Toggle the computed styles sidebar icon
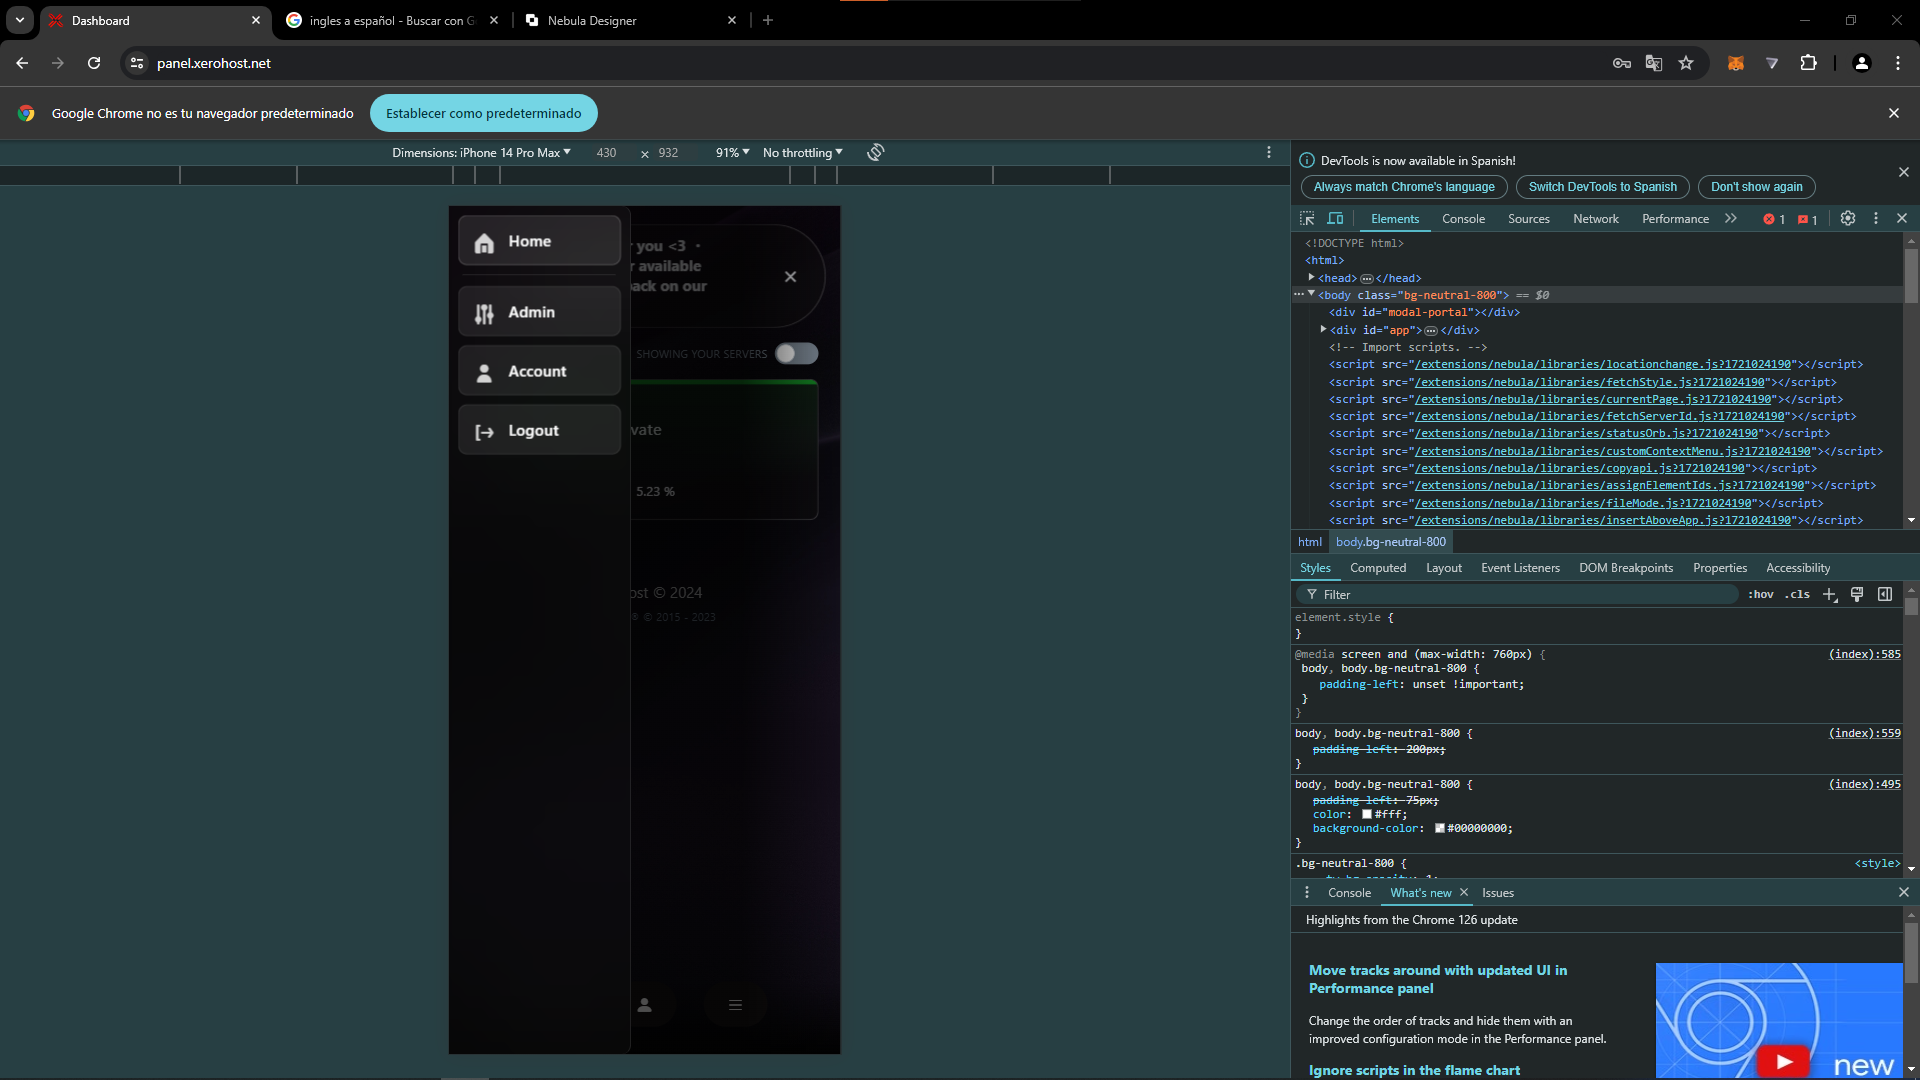This screenshot has width=1920, height=1080. click(1885, 594)
